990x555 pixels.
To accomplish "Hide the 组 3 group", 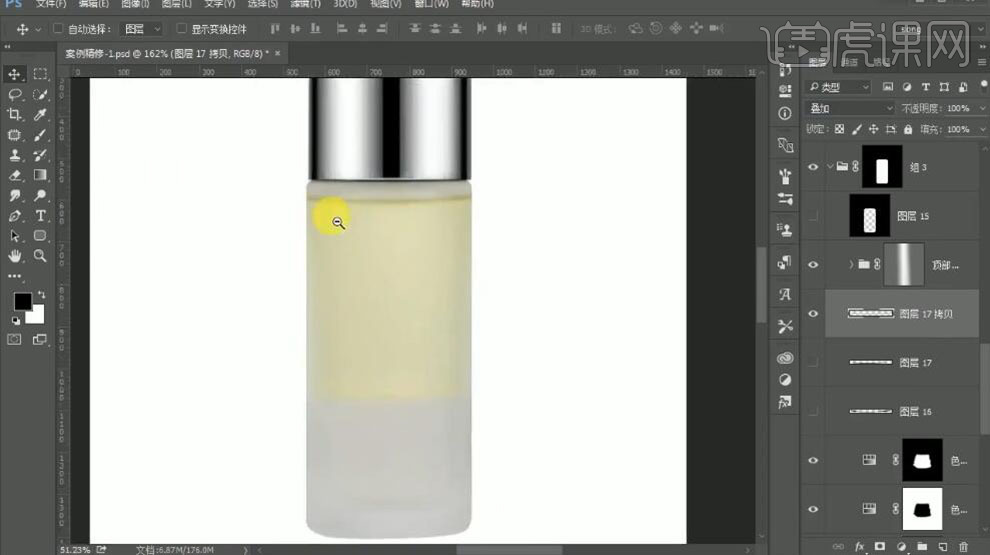I will 813,167.
